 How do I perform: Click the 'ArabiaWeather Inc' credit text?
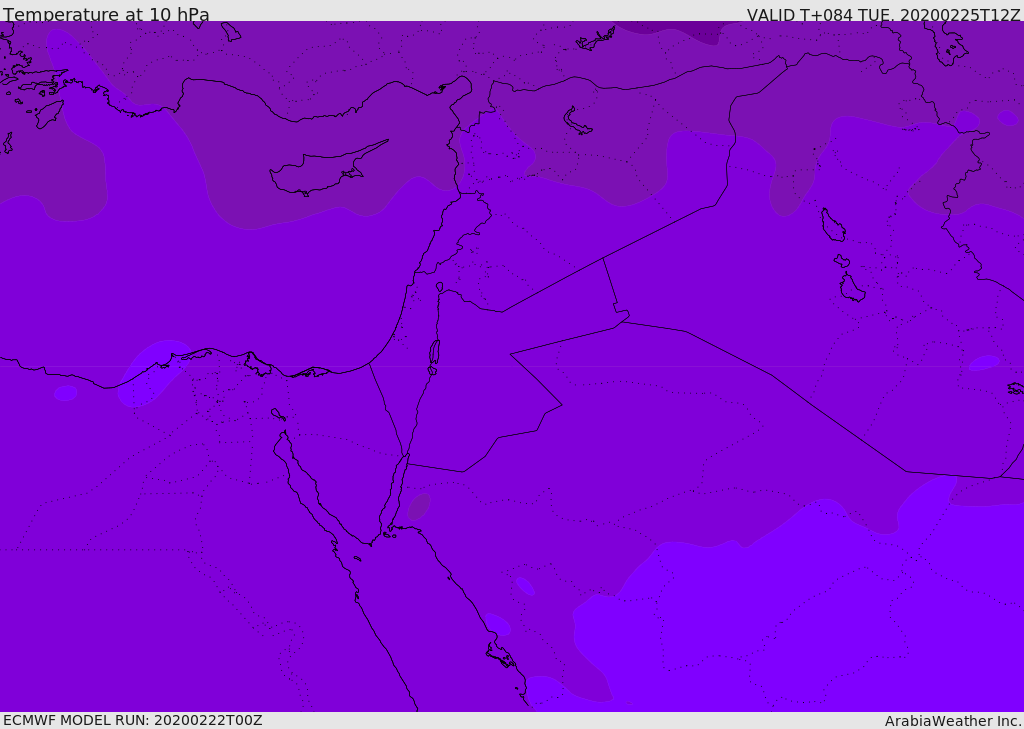coord(952,721)
